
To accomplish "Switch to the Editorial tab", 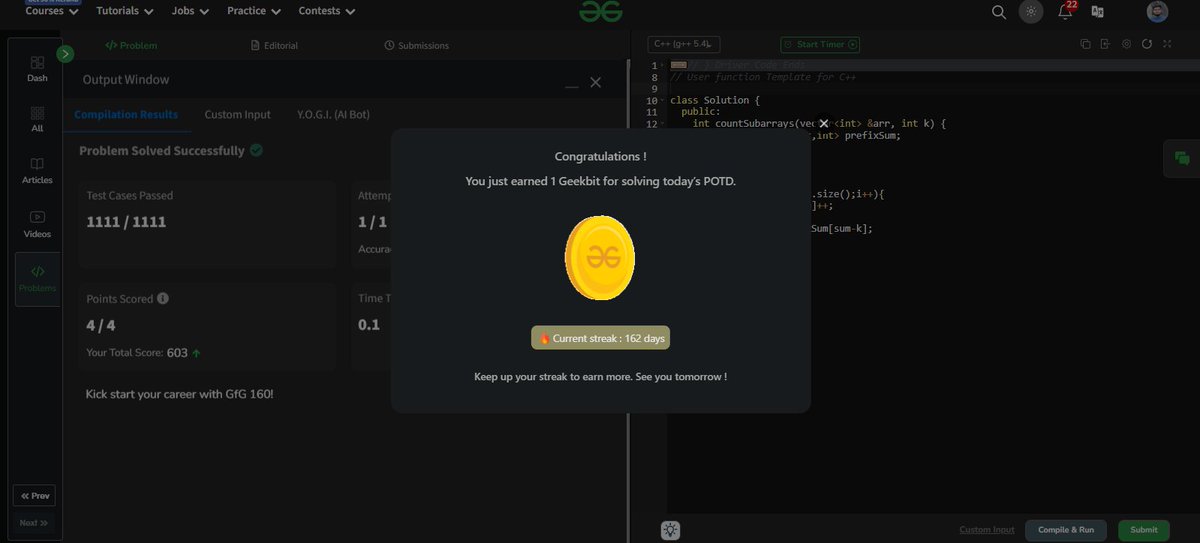I will [274, 45].
